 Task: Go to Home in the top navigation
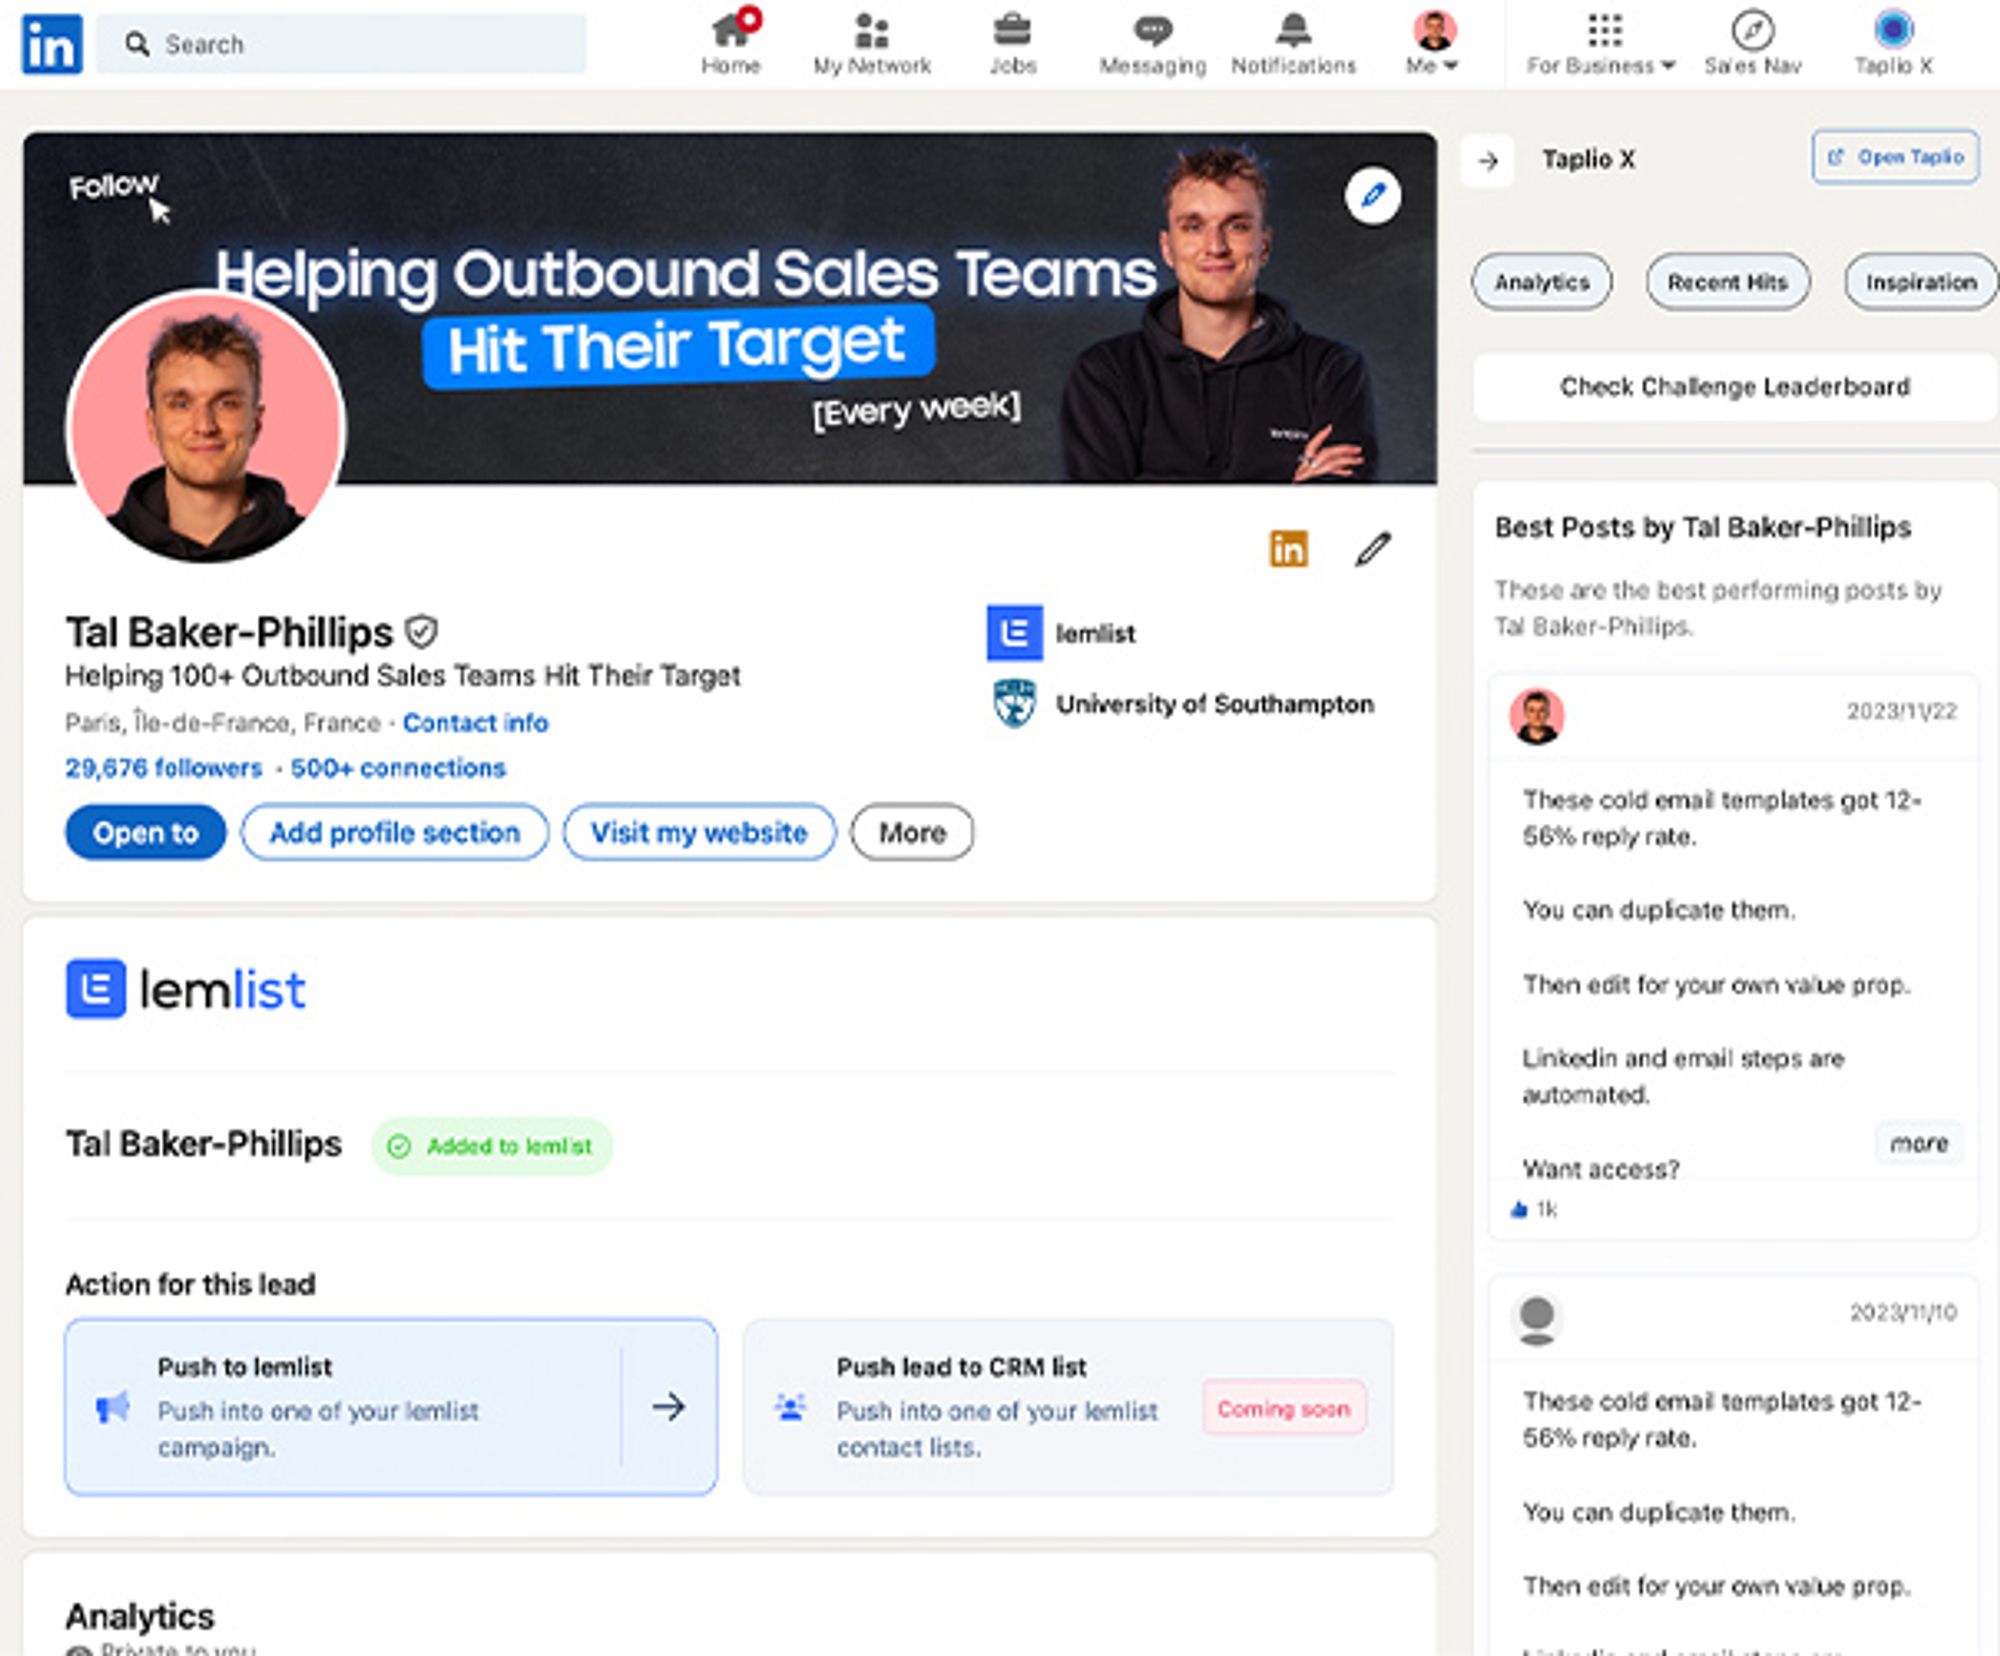[x=731, y=44]
